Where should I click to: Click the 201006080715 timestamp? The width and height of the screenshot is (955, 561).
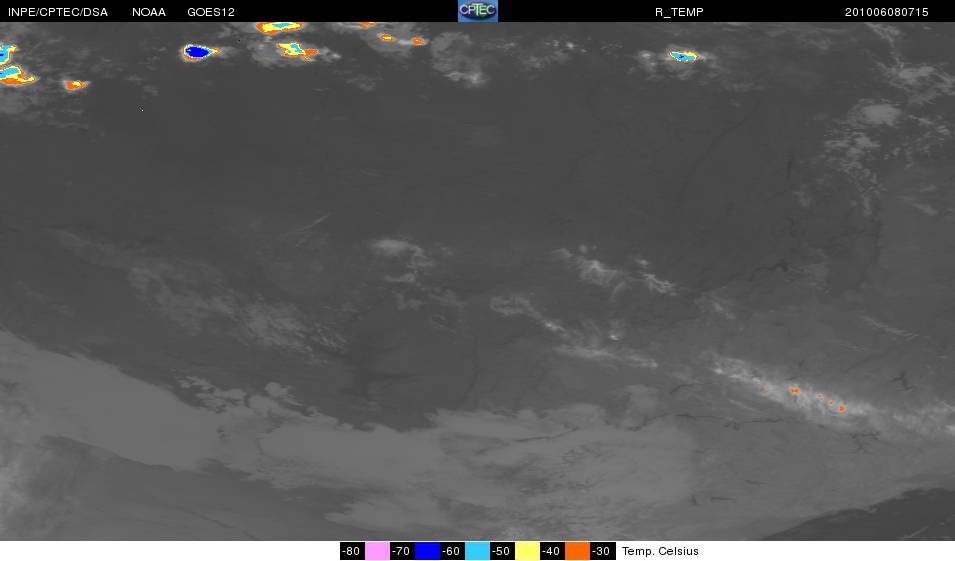[886, 12]
